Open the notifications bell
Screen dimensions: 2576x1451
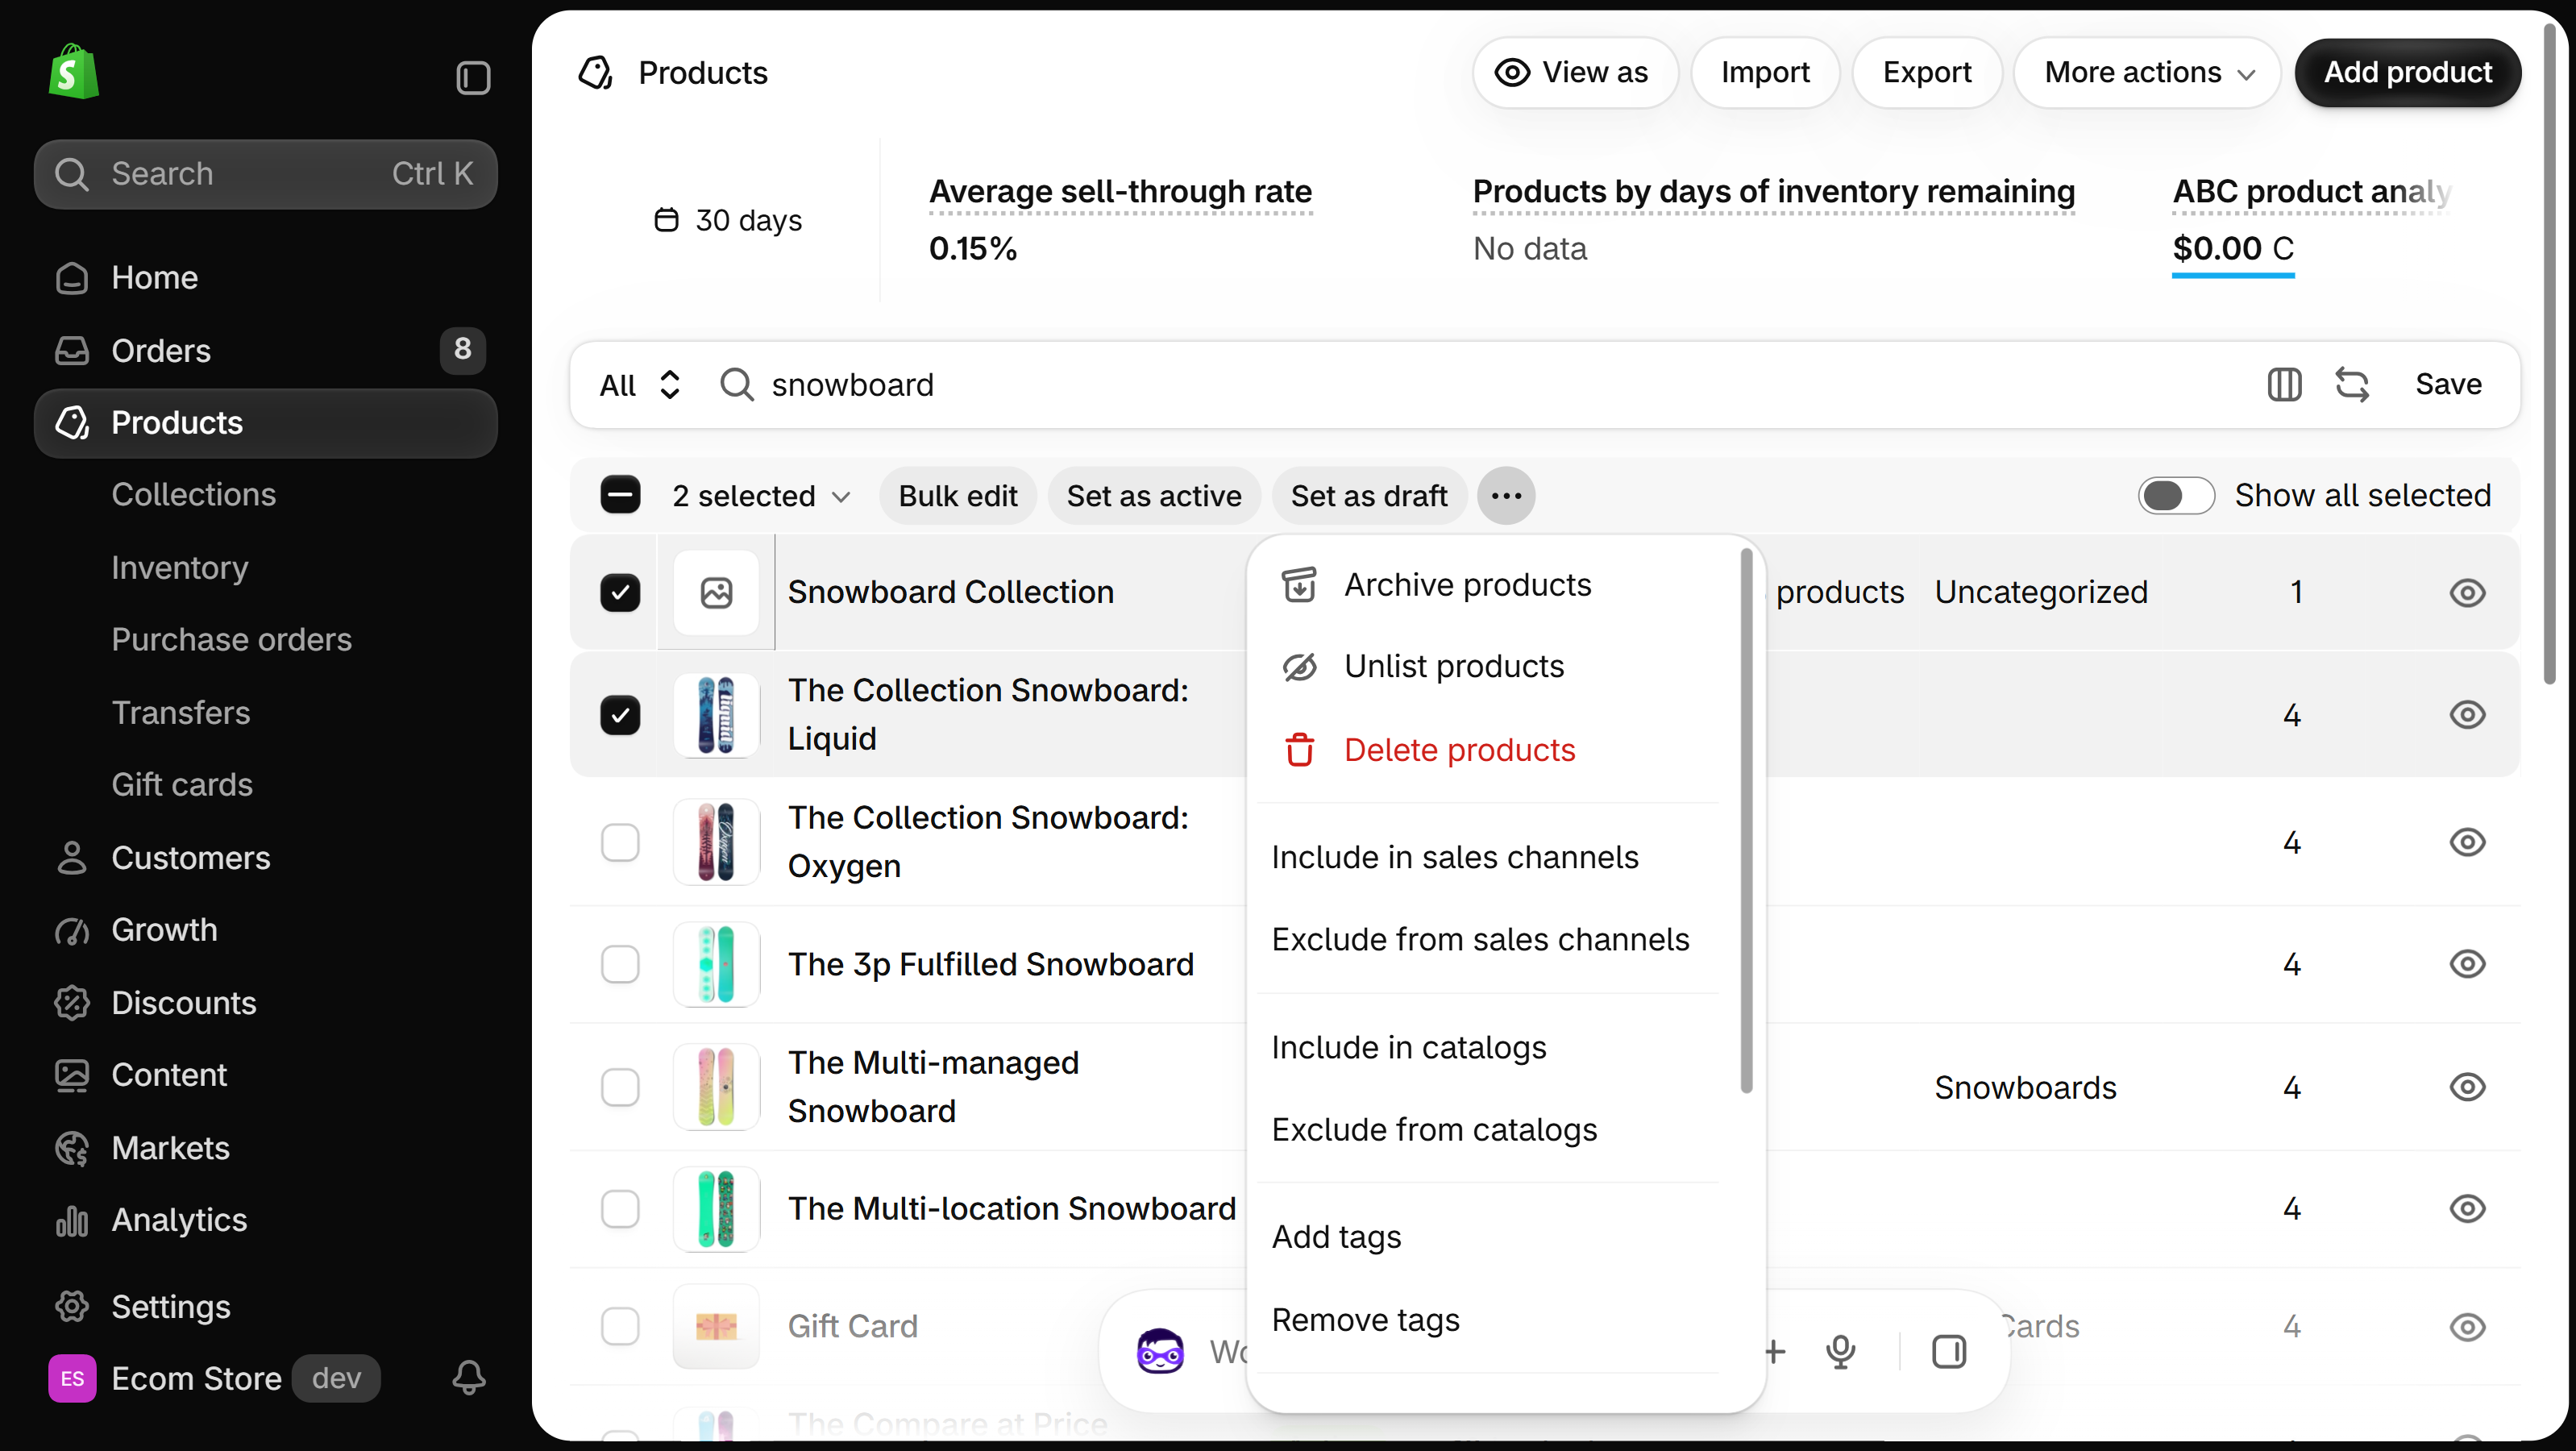469,1378
